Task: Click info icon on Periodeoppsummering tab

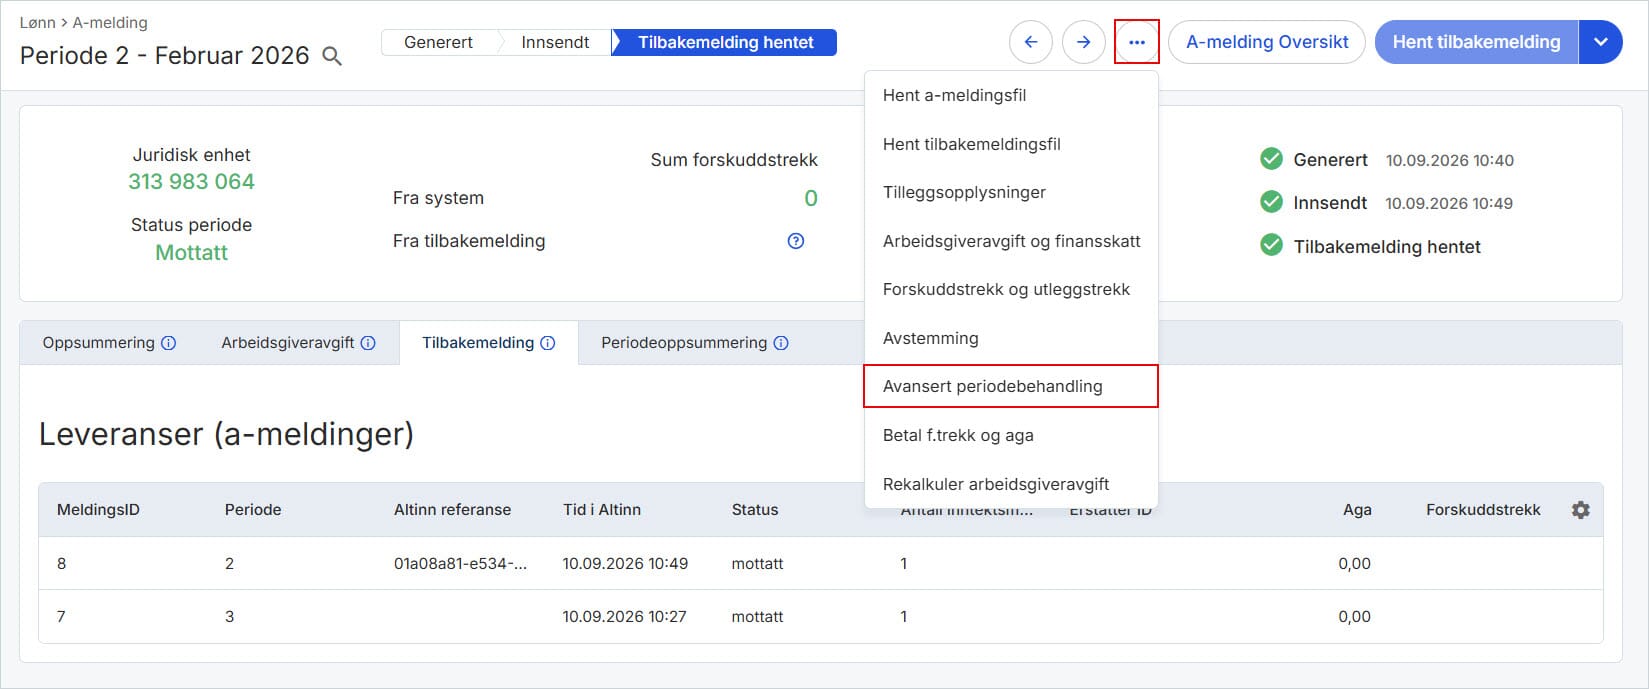Action: [x=781, y=343]
